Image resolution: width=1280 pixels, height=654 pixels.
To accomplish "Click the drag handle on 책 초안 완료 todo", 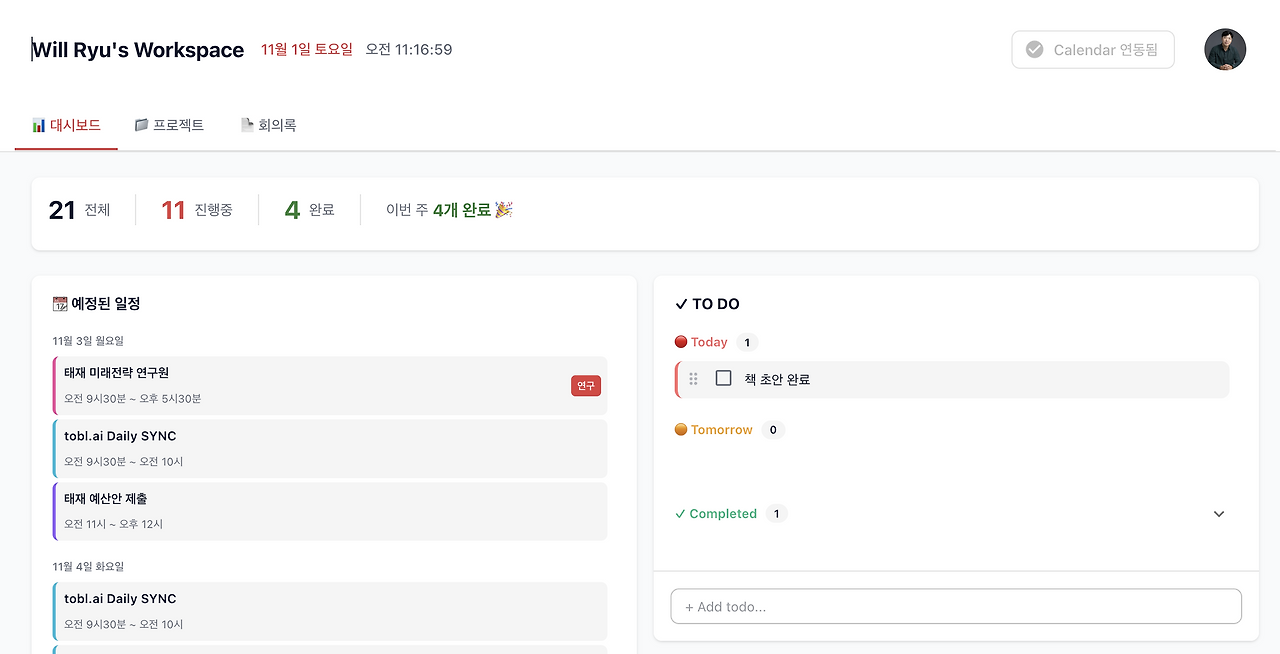I will click(693, 379).
